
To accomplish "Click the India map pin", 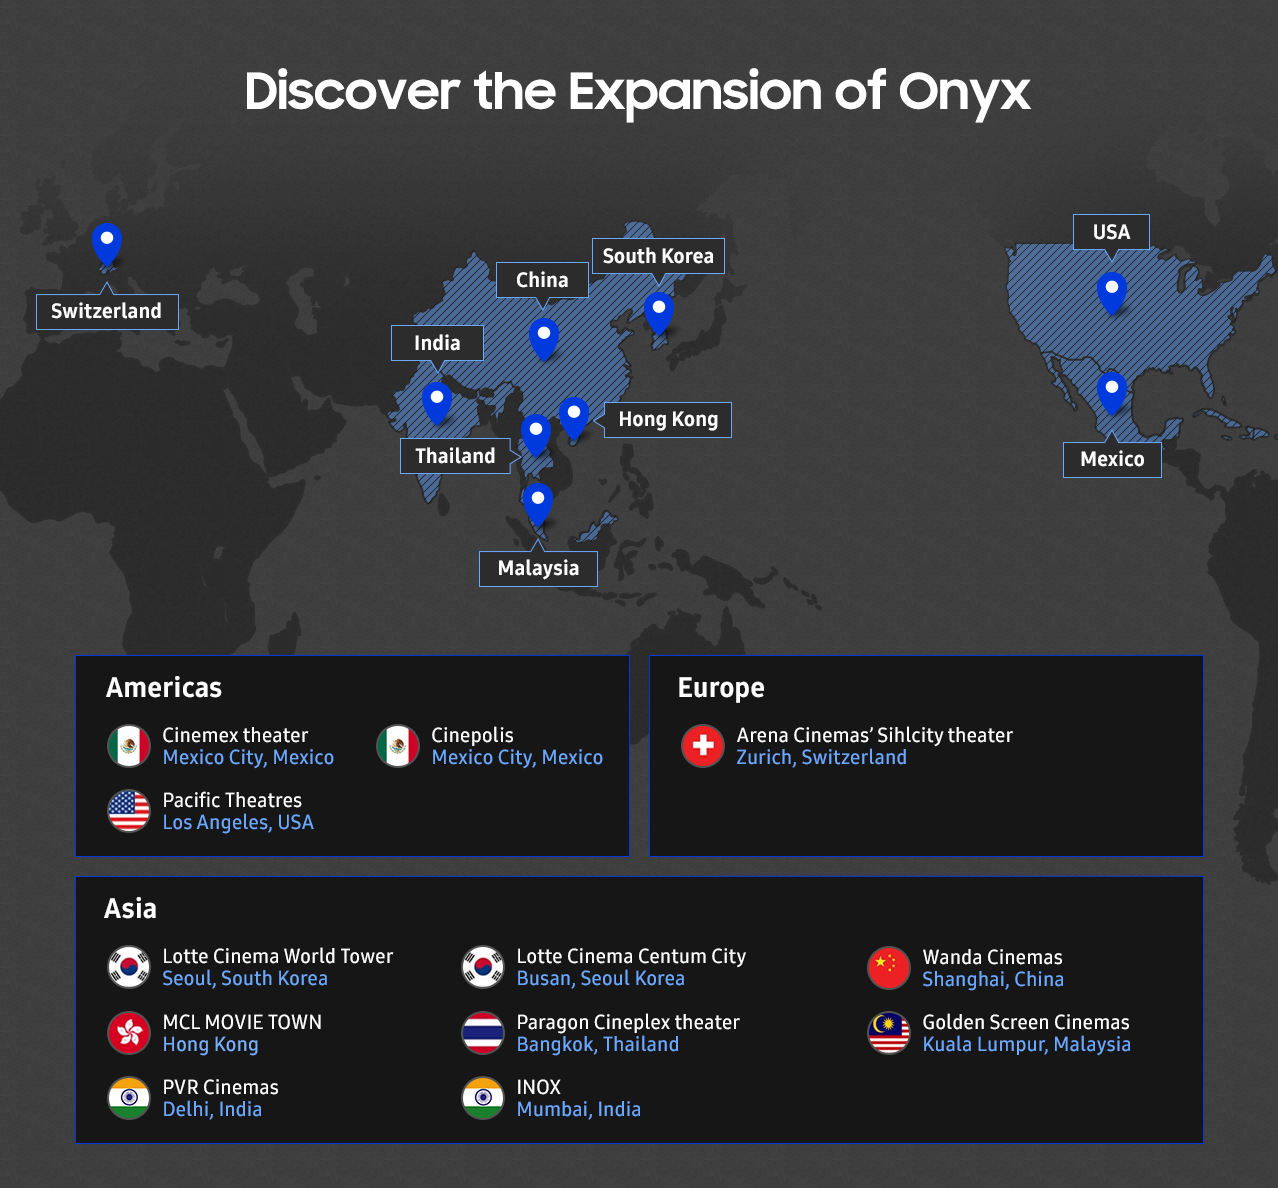I will pyautogui.click(x=437, y=403).
